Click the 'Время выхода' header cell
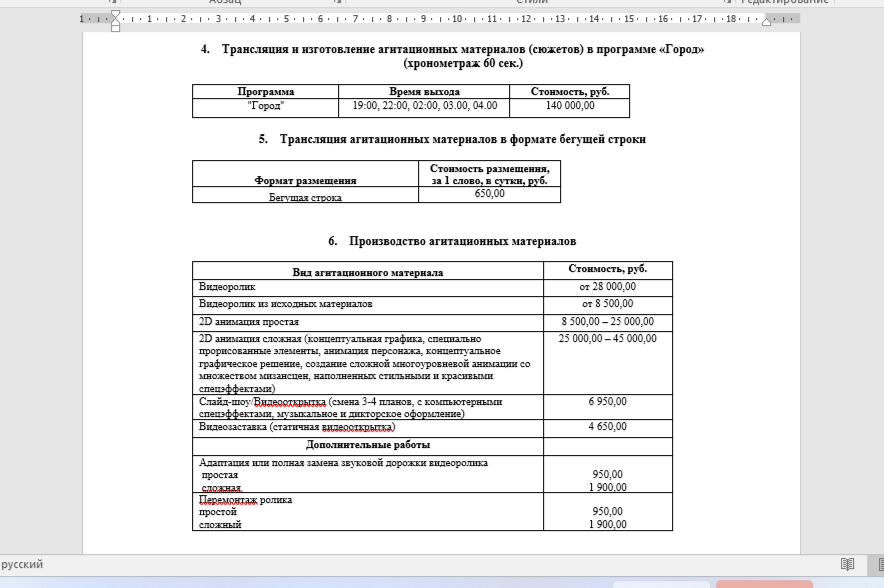The image size is (884, 588). click(424, 91)
